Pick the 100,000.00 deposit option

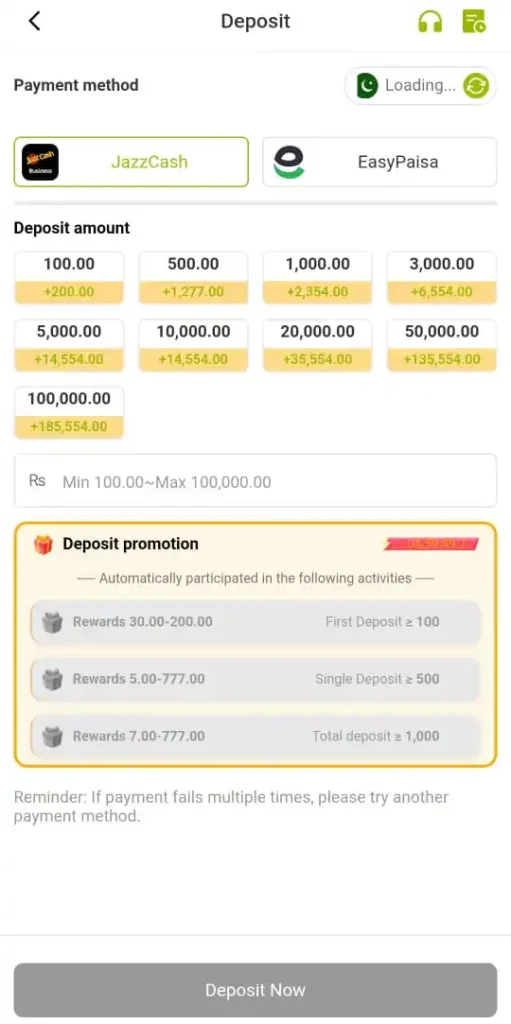(x=69, y=412)
